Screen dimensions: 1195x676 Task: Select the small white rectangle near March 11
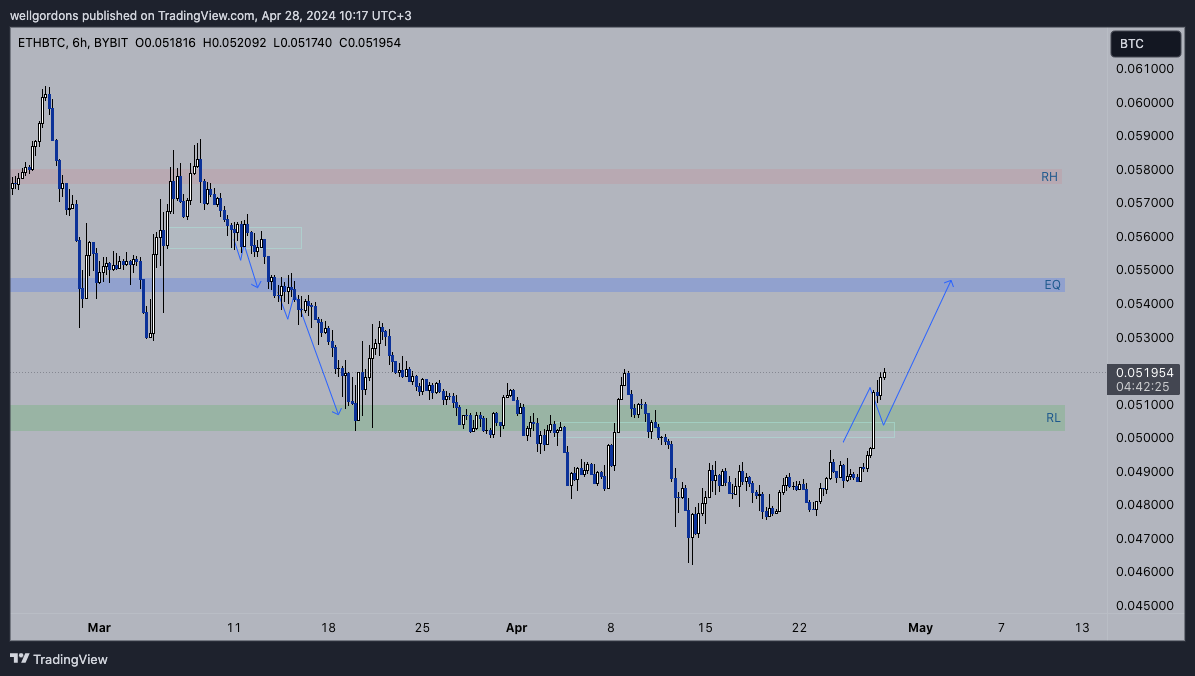[236, 238]
